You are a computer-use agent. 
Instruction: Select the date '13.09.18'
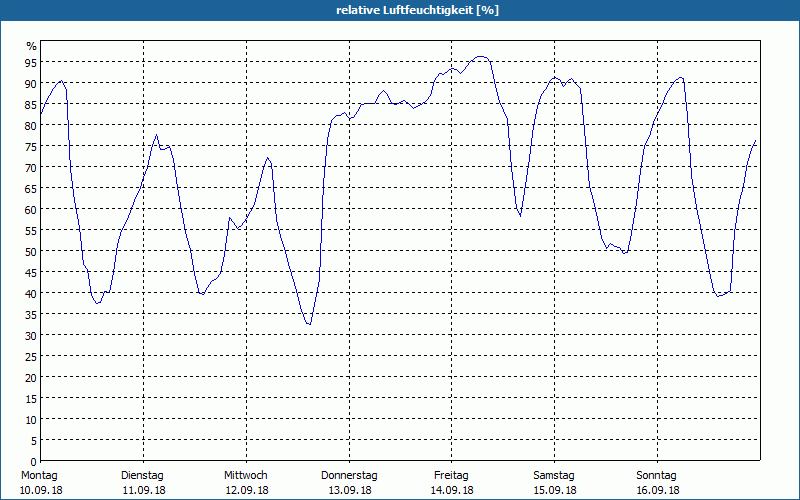click(350, 490)
